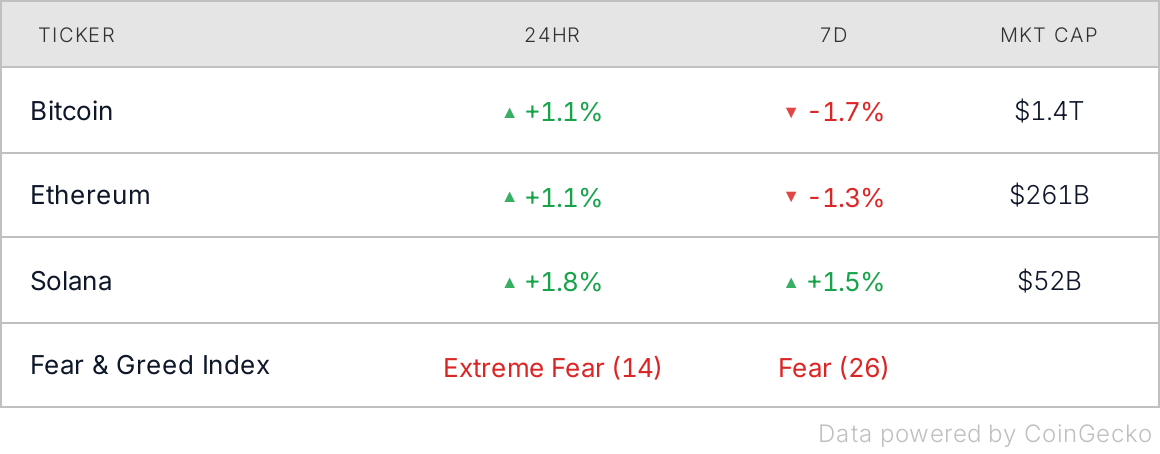Open the Fear & Greed Index label
The image size is (1160, 454).
(x=150, y=365)
